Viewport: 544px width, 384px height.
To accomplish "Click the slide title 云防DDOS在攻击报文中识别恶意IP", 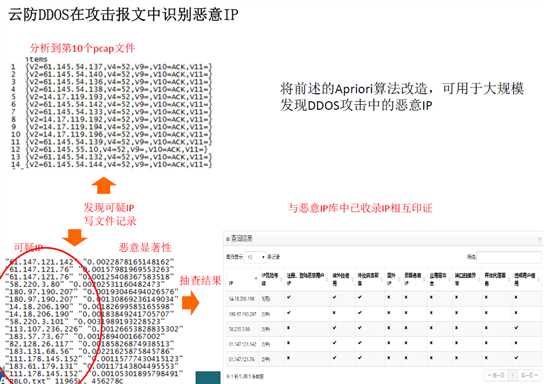I will click(123, 15).
